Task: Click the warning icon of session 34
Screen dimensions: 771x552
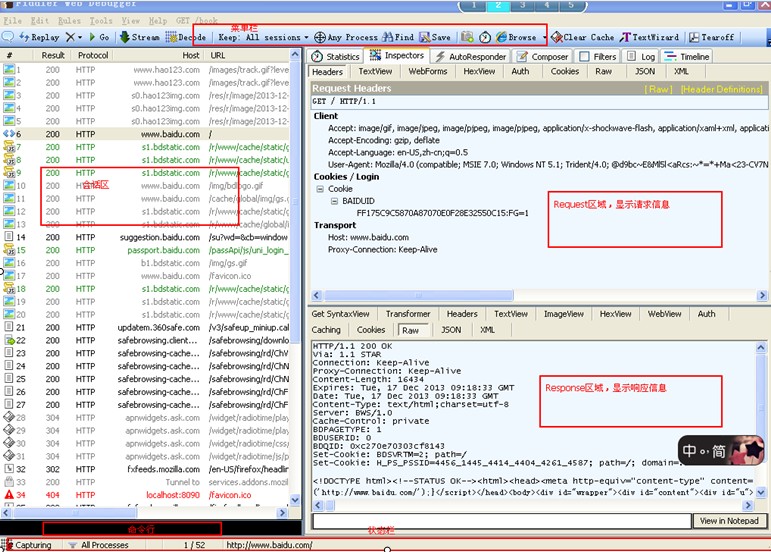Action: pos(9,494)
